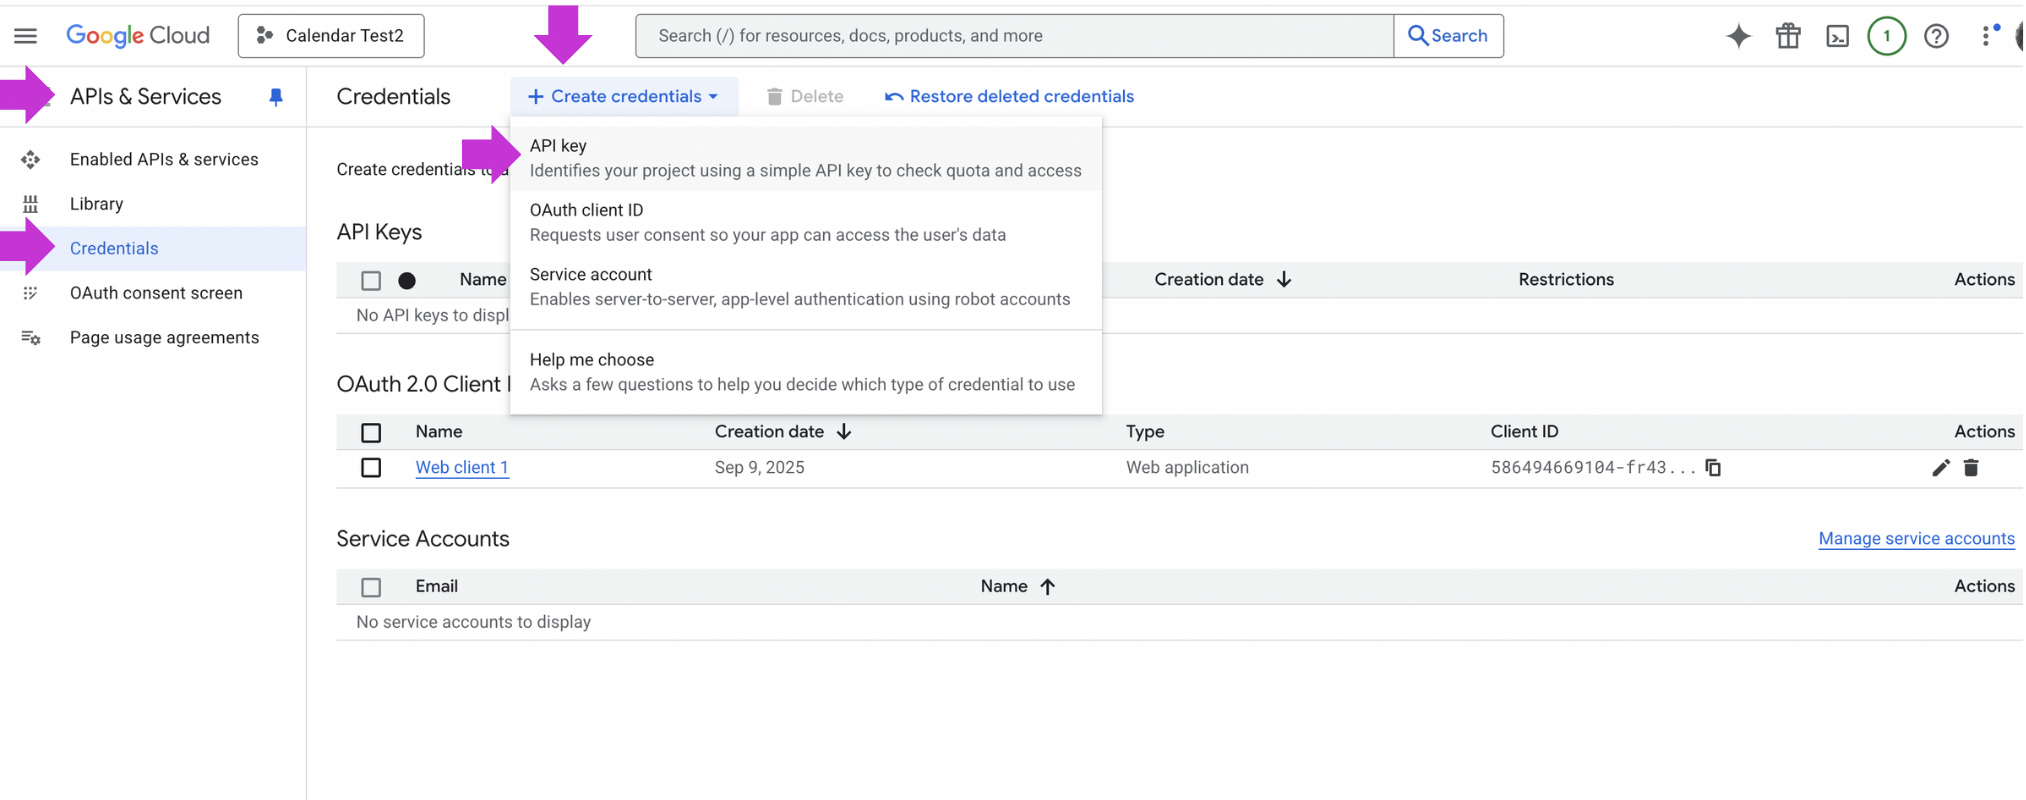Click the Restrictions column header
2026x800 pixels.
pyautogui.click(x=1566, y=280)
